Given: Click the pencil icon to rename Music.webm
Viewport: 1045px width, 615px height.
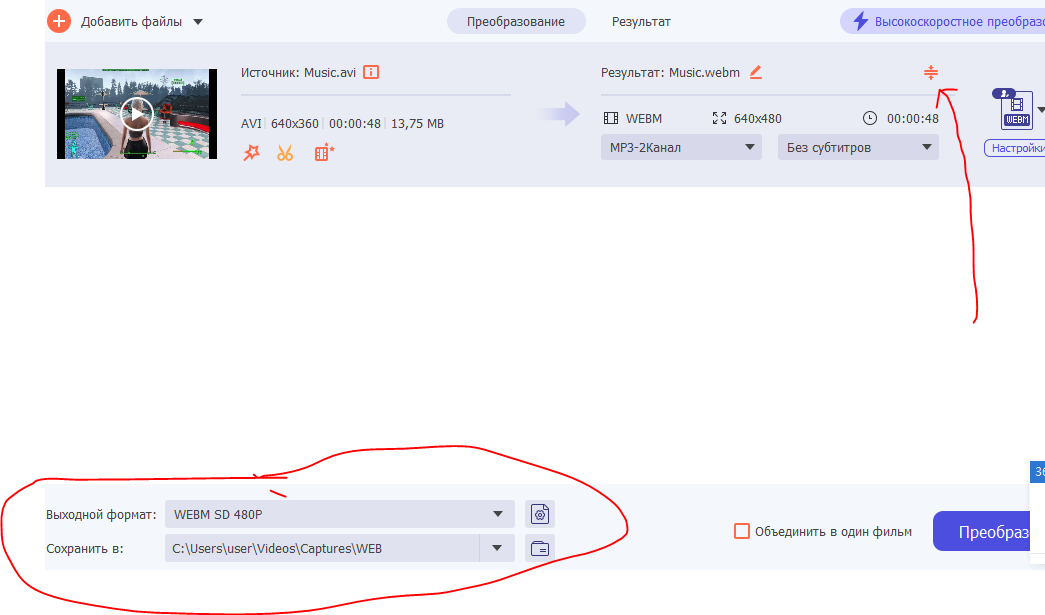Looking at the screenshot, I should 756,72.
